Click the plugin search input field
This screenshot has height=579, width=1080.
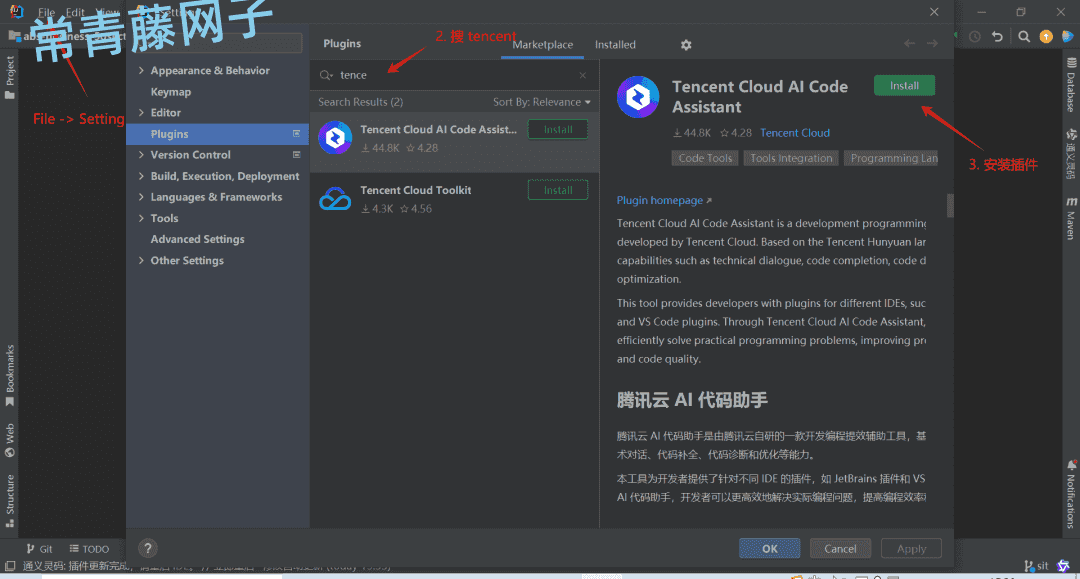coord(455,75)
